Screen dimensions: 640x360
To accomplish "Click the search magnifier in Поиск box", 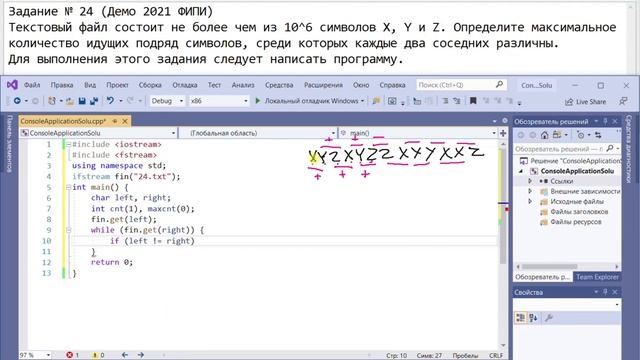I will point(499,84).
